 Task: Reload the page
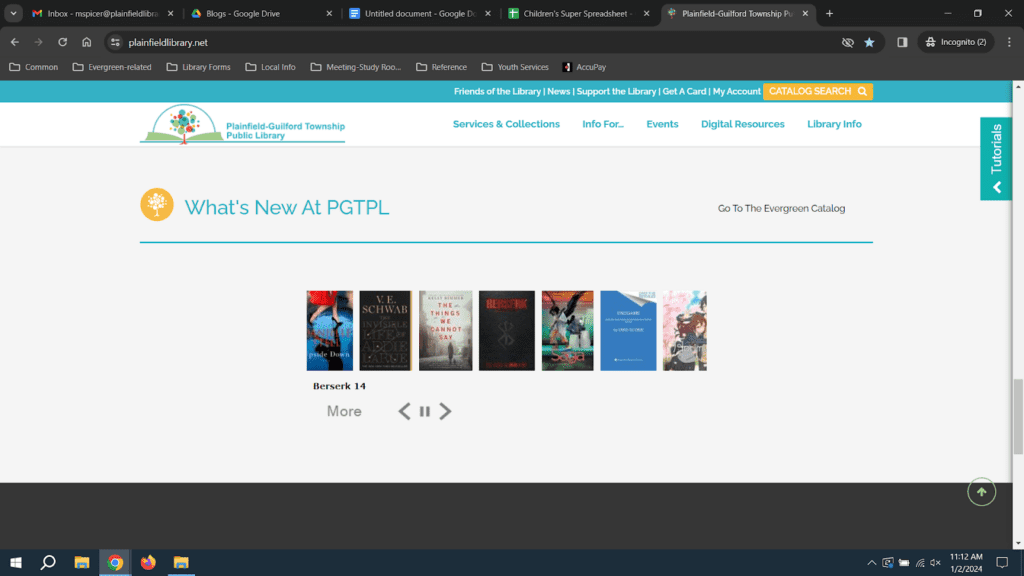(63, 42)
